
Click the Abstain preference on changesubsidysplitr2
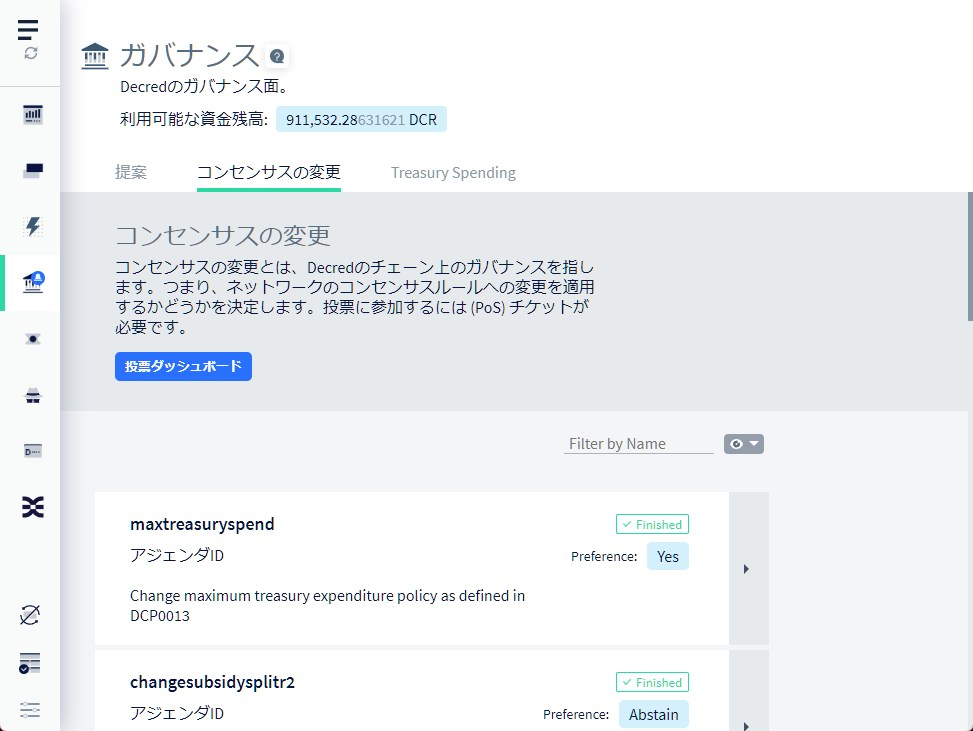(653, 714)
